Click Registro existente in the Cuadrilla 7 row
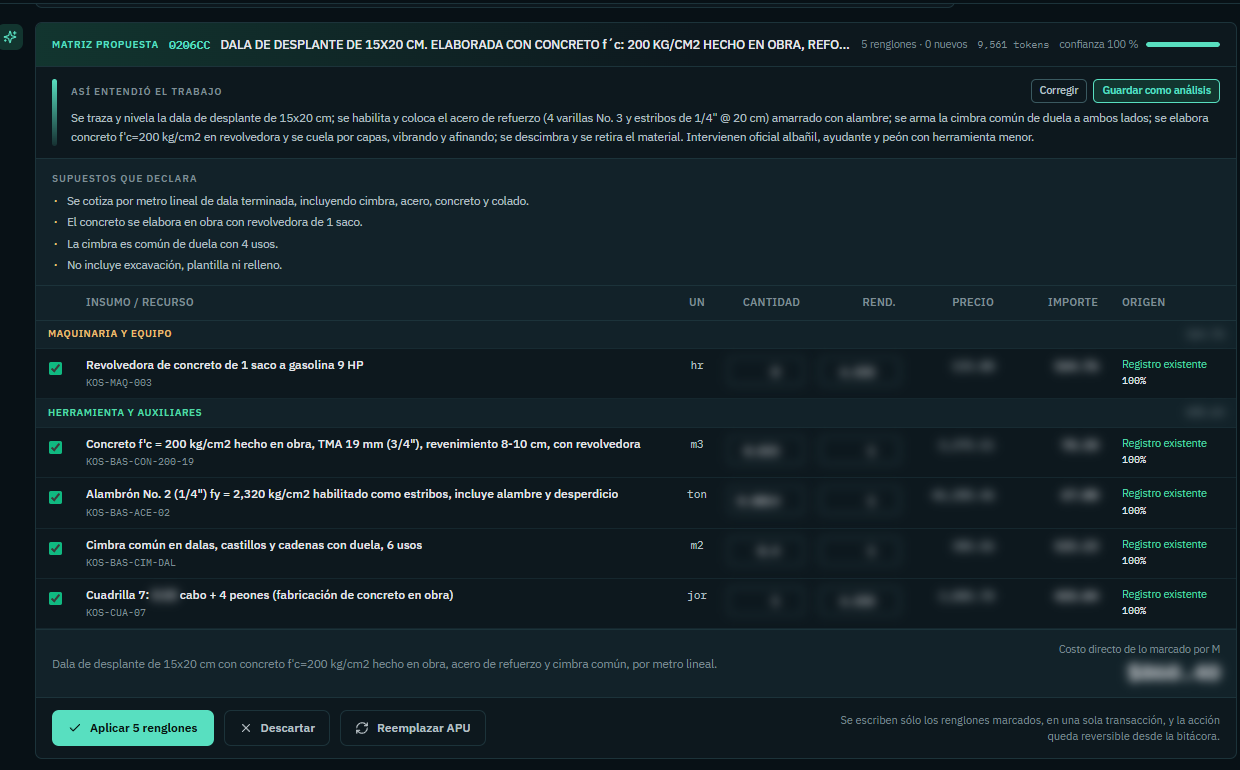Image resolution: width=1240 pixels, height=770 pixels. point(1164,594)
